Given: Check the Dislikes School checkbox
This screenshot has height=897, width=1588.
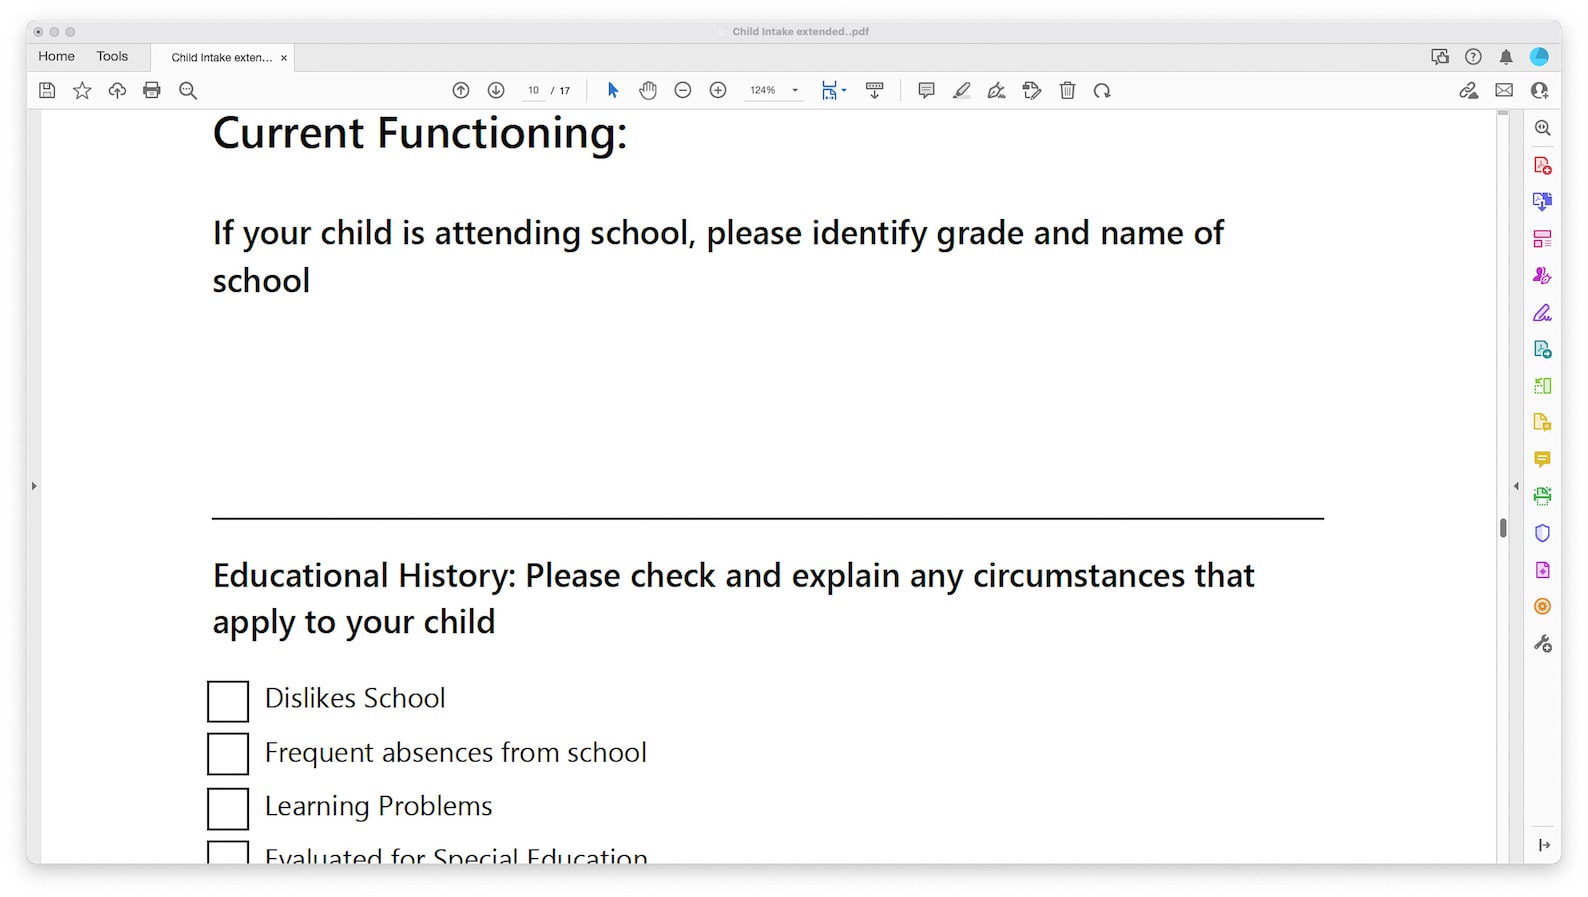Looking at the screenshot, I should click(x=228, y=702).
